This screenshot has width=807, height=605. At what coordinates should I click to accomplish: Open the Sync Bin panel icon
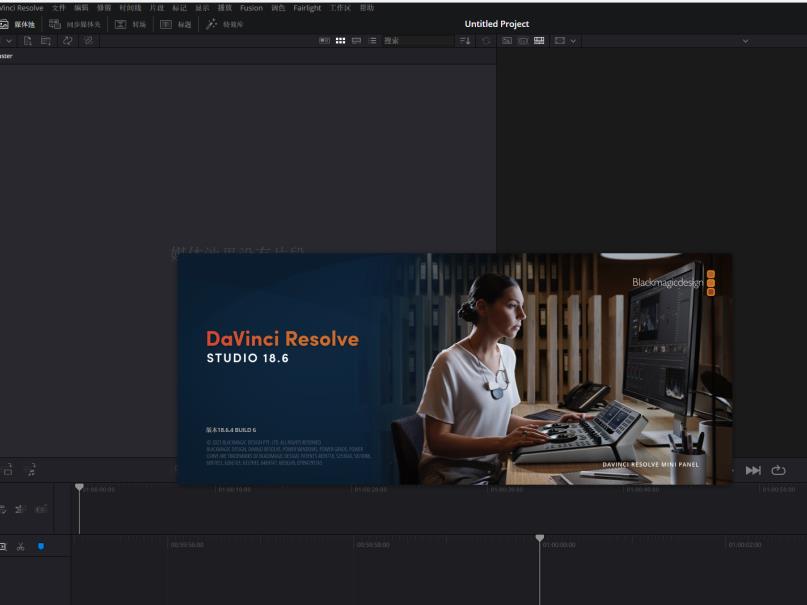coord(55,24)
